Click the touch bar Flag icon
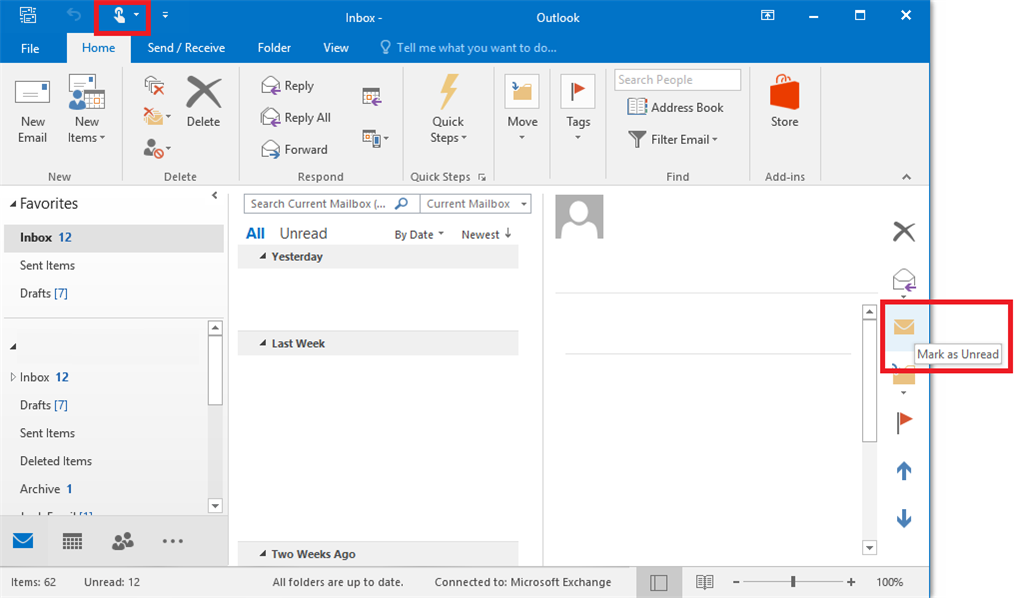 [x=904, y=422]
